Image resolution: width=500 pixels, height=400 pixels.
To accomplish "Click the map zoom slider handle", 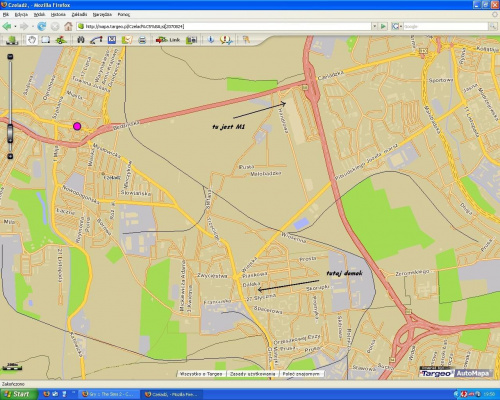I will (x=10, y=134).
